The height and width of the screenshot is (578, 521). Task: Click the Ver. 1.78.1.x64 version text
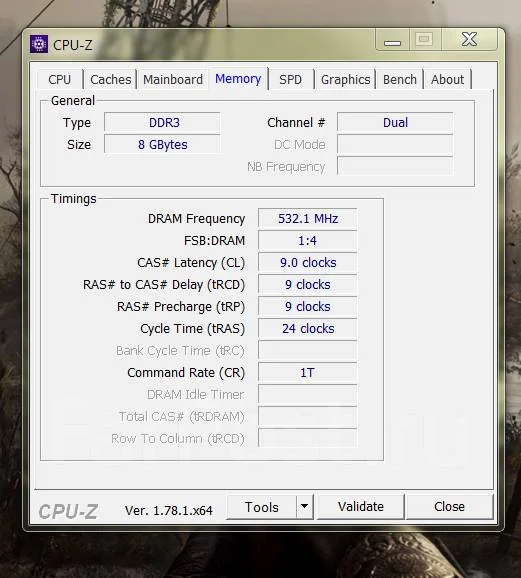coord(169,511)
